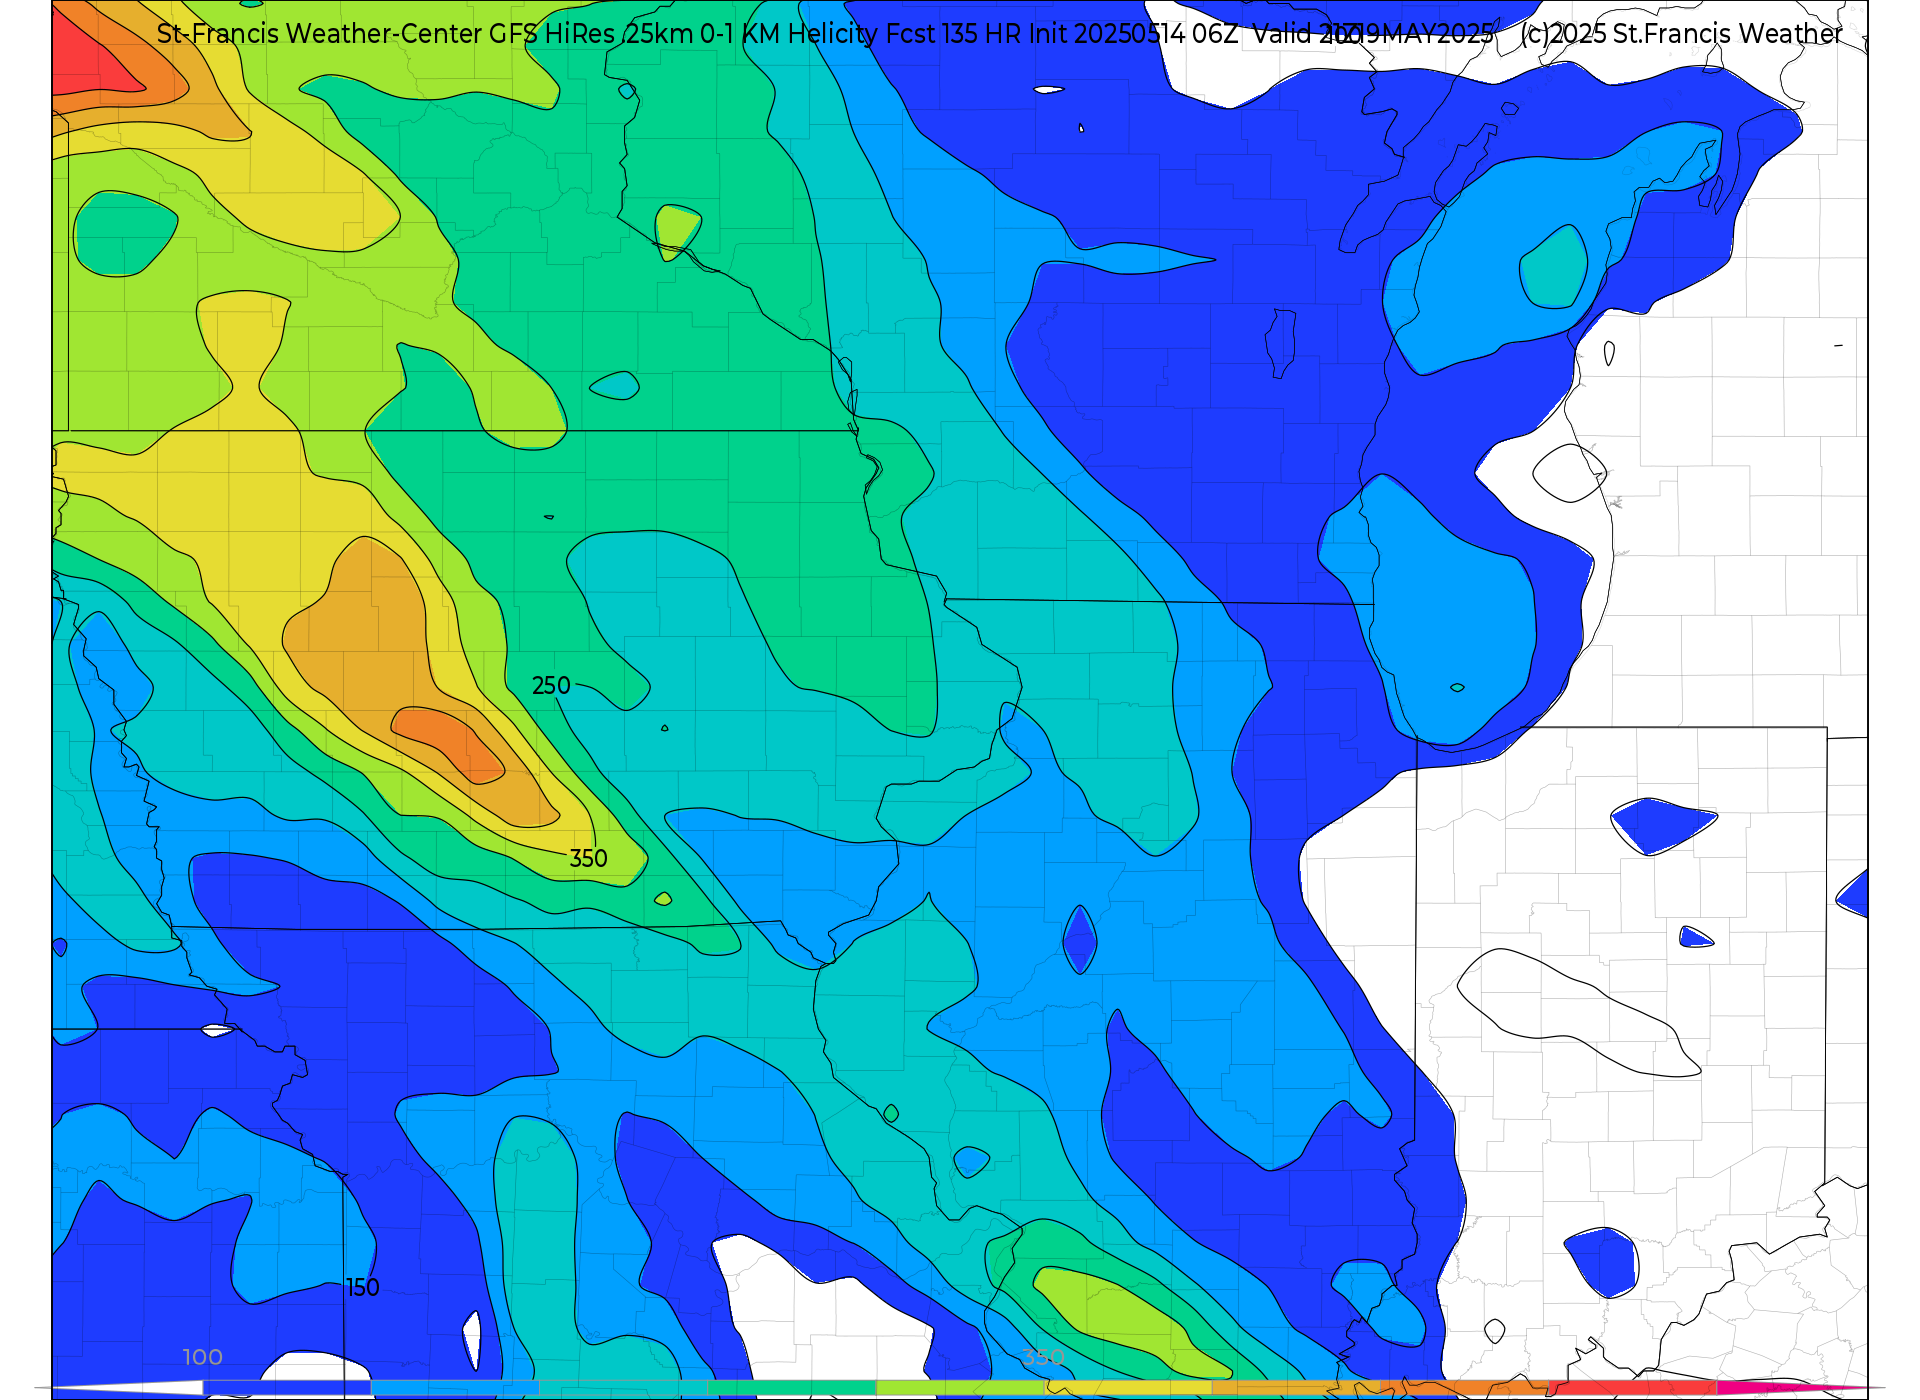This screenshot has height=1400, width=1920.
Task: Click the yellow segment of the colorbar
Action: (x=1128, y=1388)
